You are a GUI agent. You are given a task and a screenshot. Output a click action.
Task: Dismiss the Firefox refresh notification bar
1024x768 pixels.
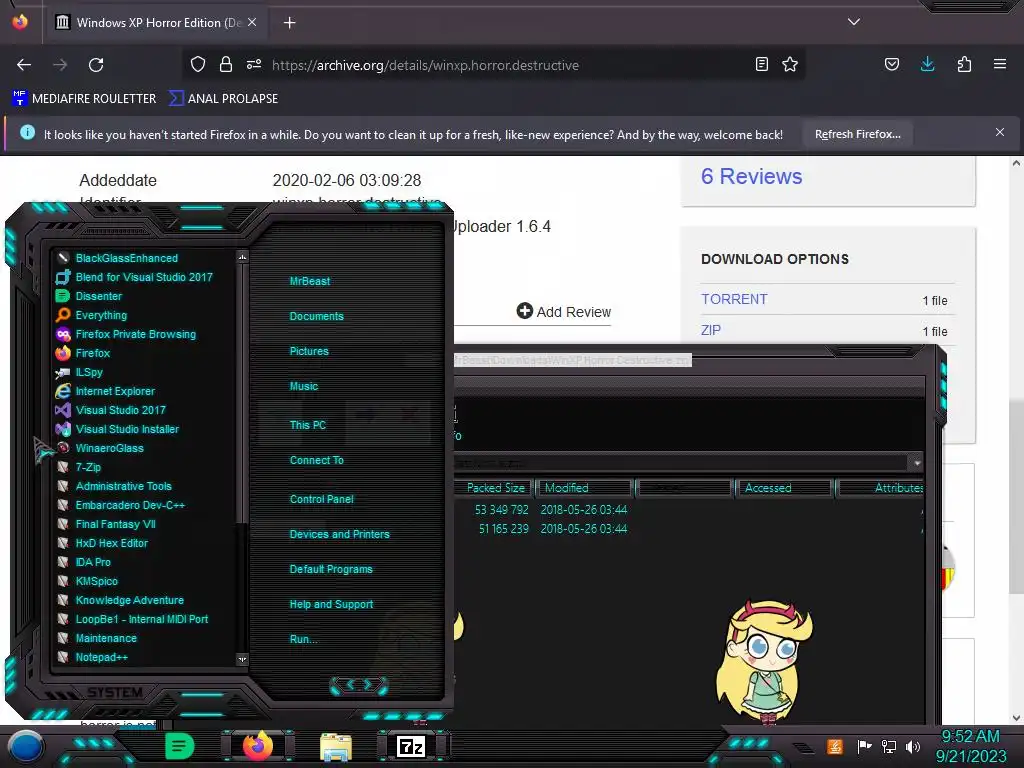(x=1000, y=133)
